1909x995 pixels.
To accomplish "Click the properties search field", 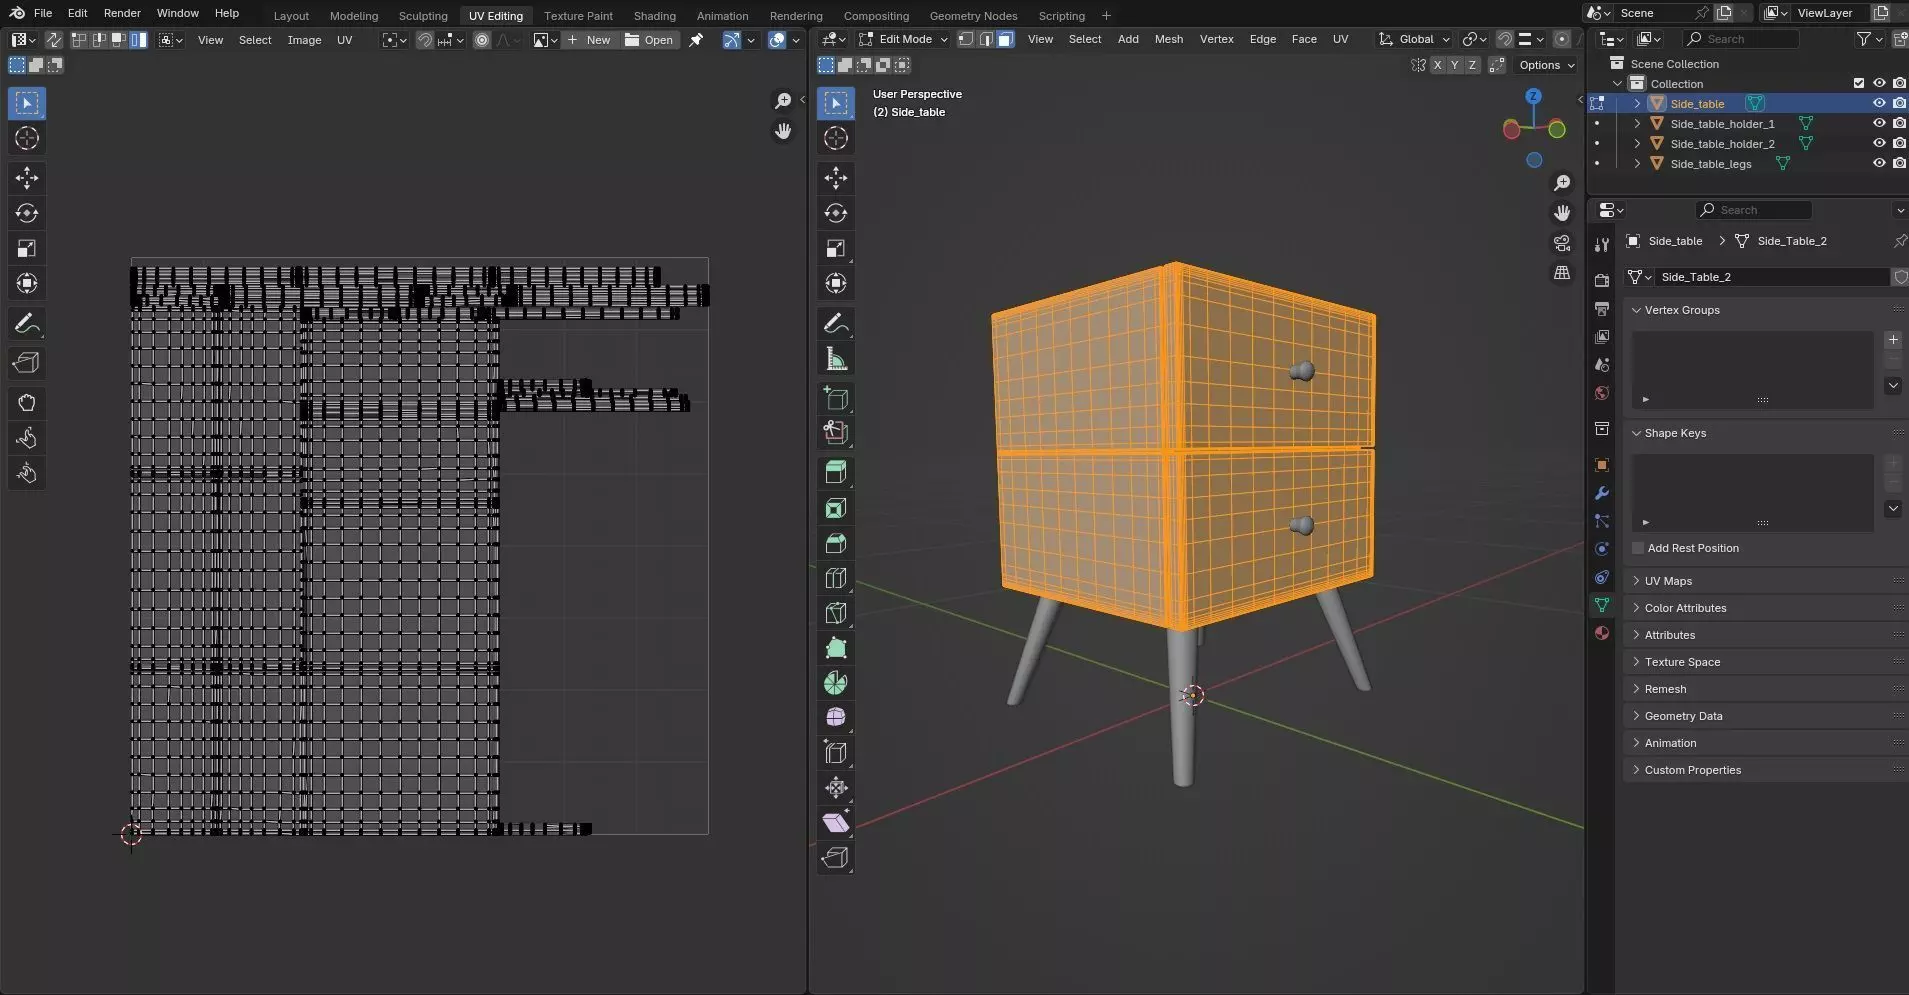I will 1754,210.
